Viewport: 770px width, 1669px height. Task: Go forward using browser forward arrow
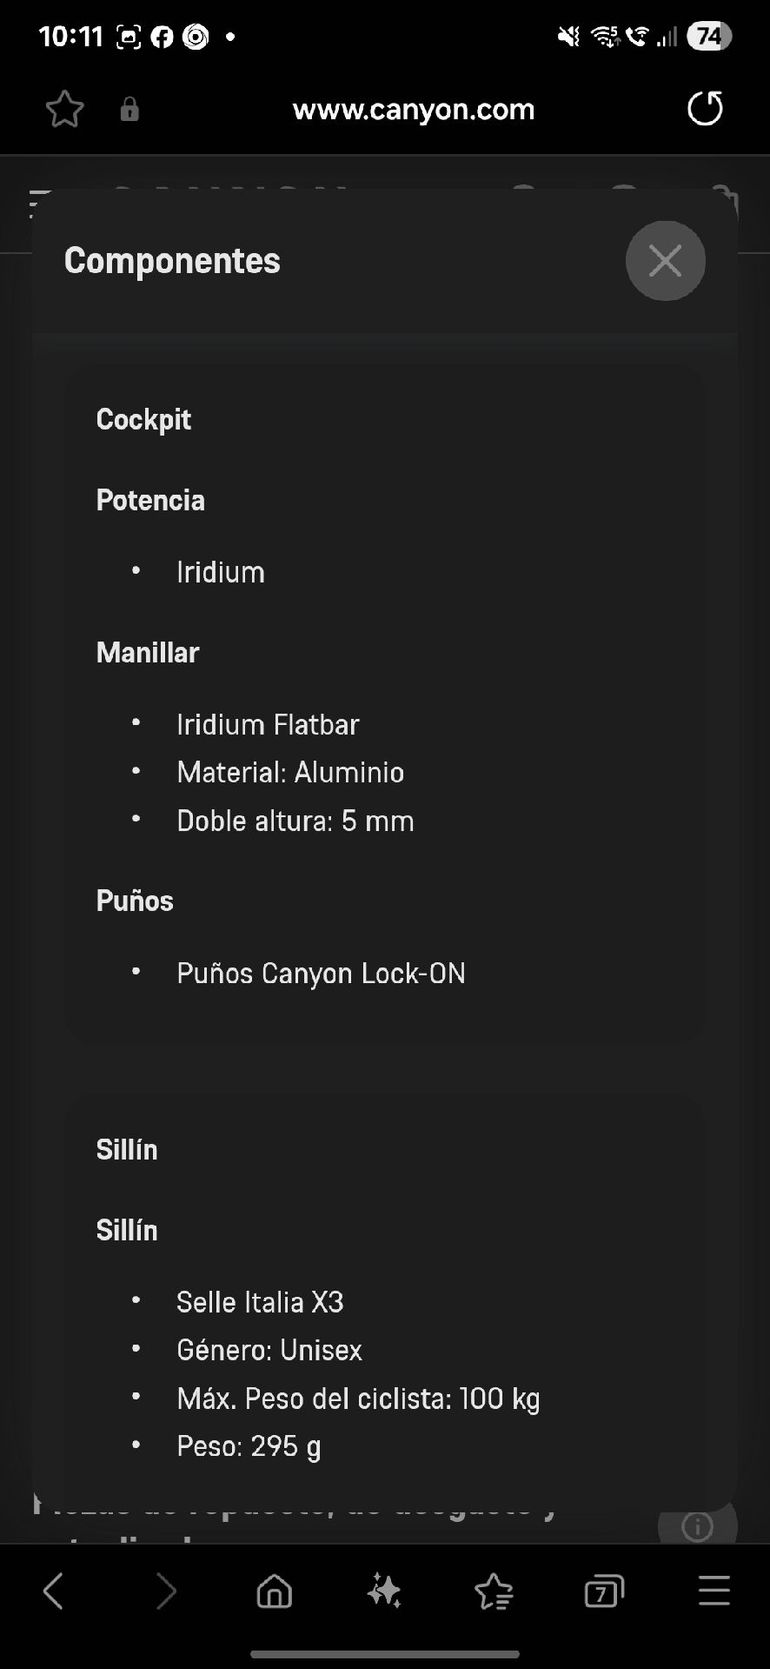(x=165, y=1590)
